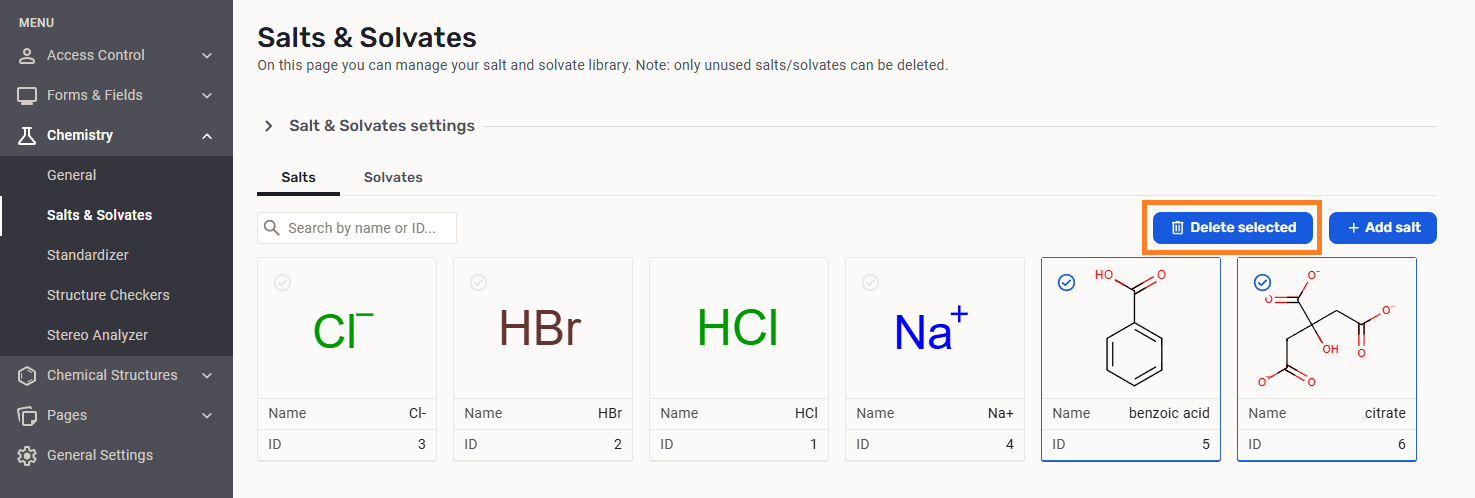This screenshot has height=498, width=1475.
Task: Click the Access Control person icon
Action: (x=27, y=55)
